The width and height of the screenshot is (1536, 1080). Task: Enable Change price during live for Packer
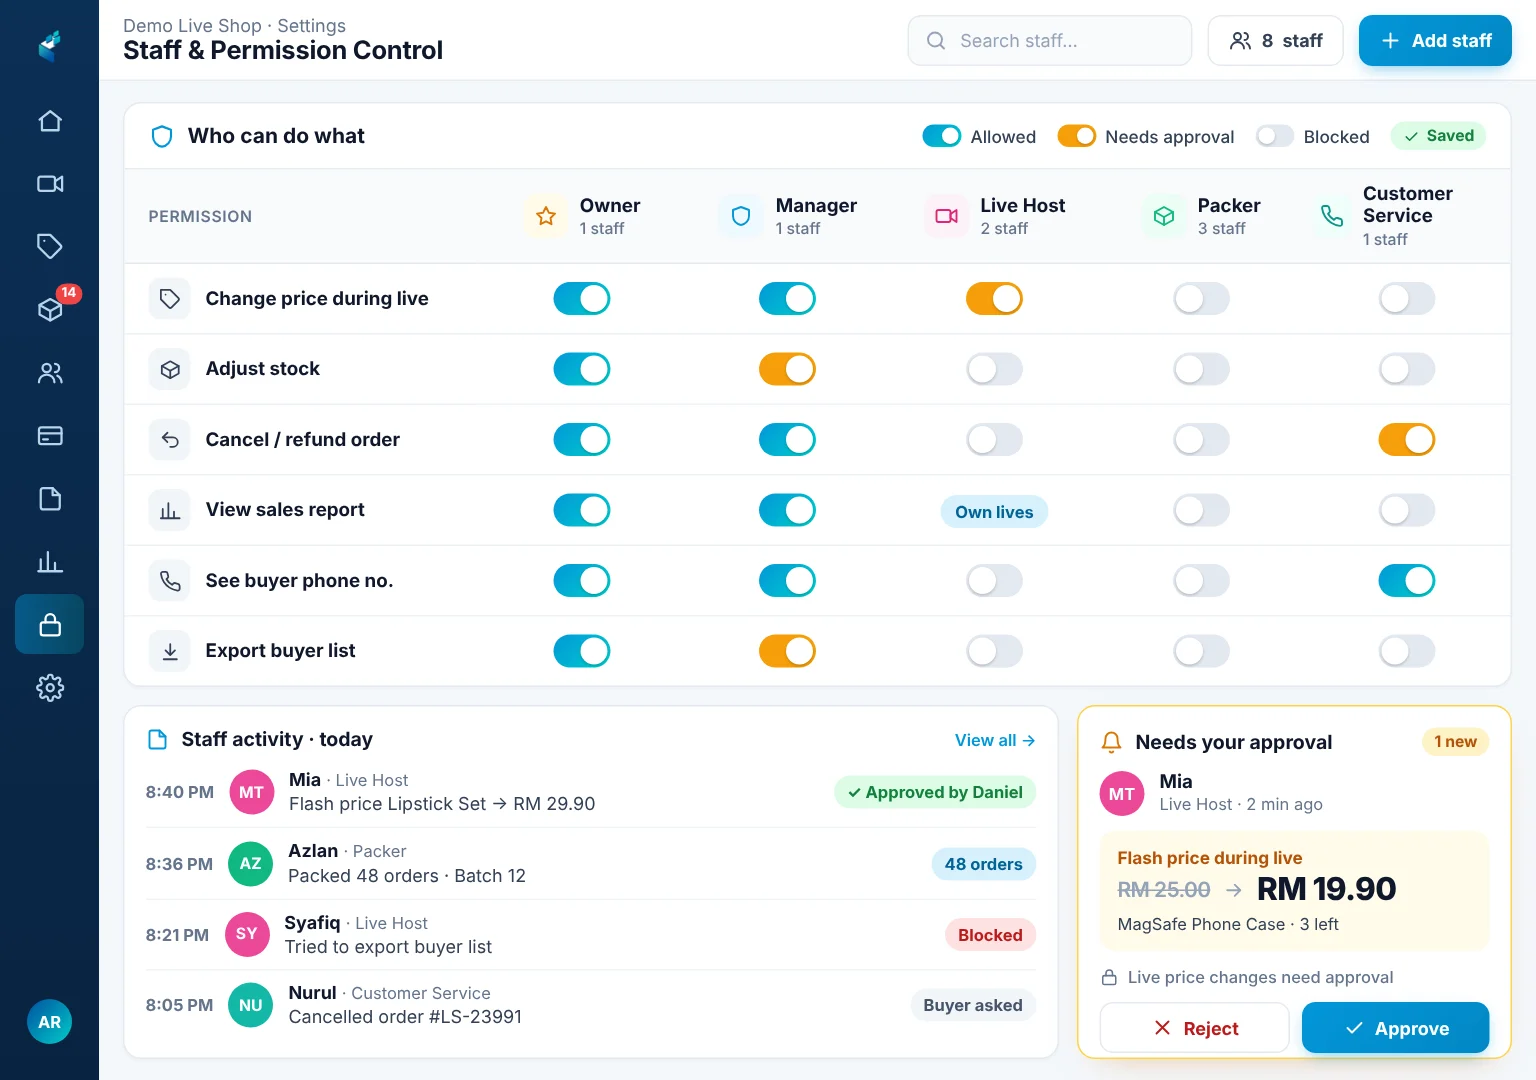pos(1201,299)
